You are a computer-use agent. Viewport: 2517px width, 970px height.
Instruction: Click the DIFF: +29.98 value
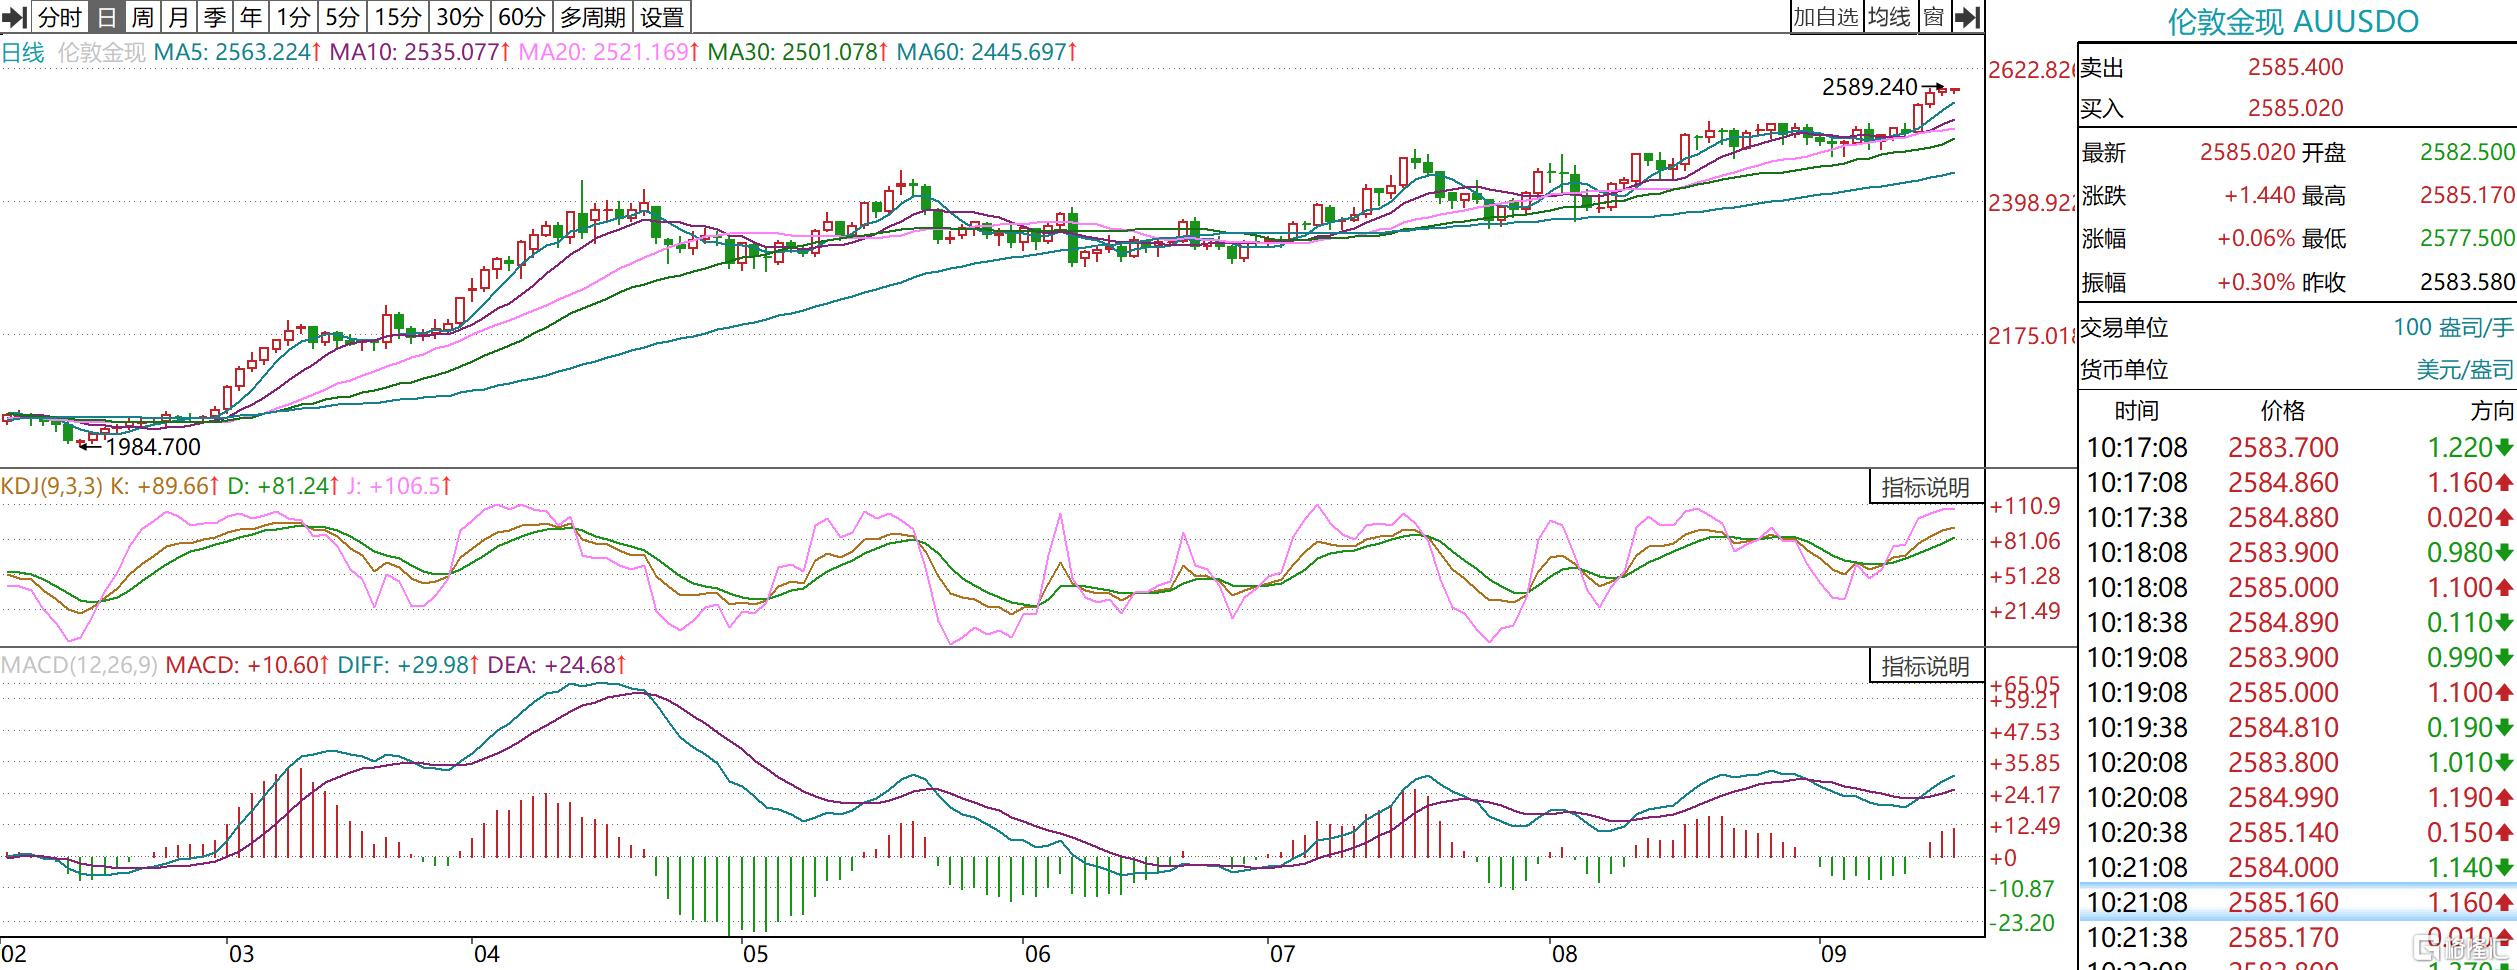coord(408,665)
